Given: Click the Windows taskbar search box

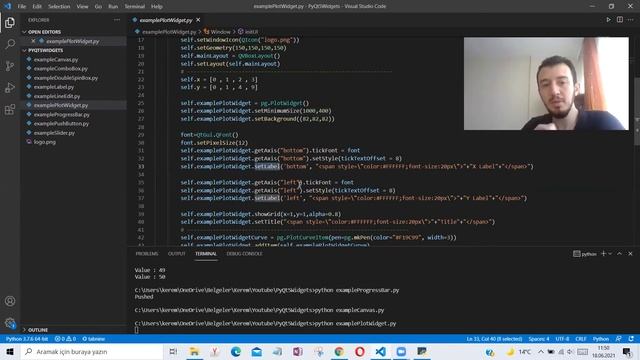Looking at the screenshot, I should click(x=91, y=351).
